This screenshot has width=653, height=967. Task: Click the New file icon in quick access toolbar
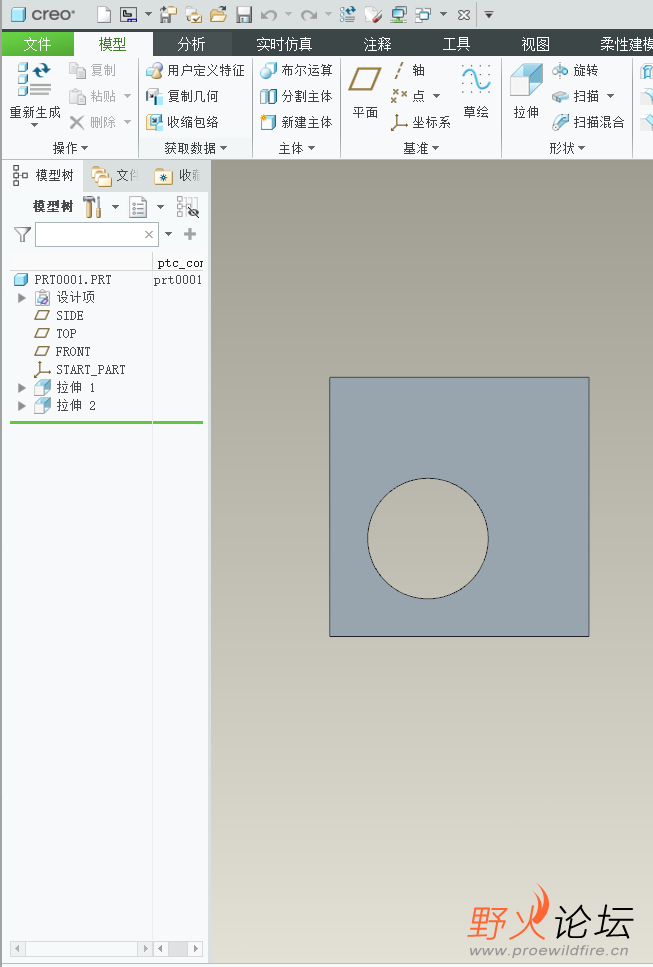click(x=105, y=14)
